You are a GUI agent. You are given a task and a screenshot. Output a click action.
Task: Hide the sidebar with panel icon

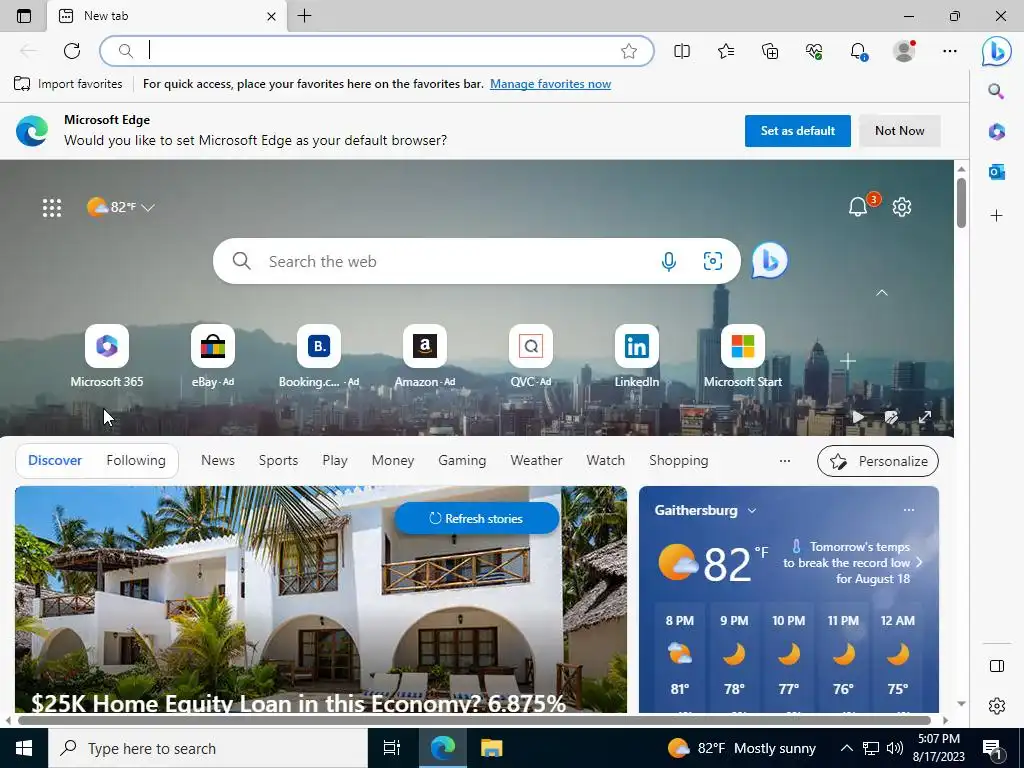tap(997, 666)
